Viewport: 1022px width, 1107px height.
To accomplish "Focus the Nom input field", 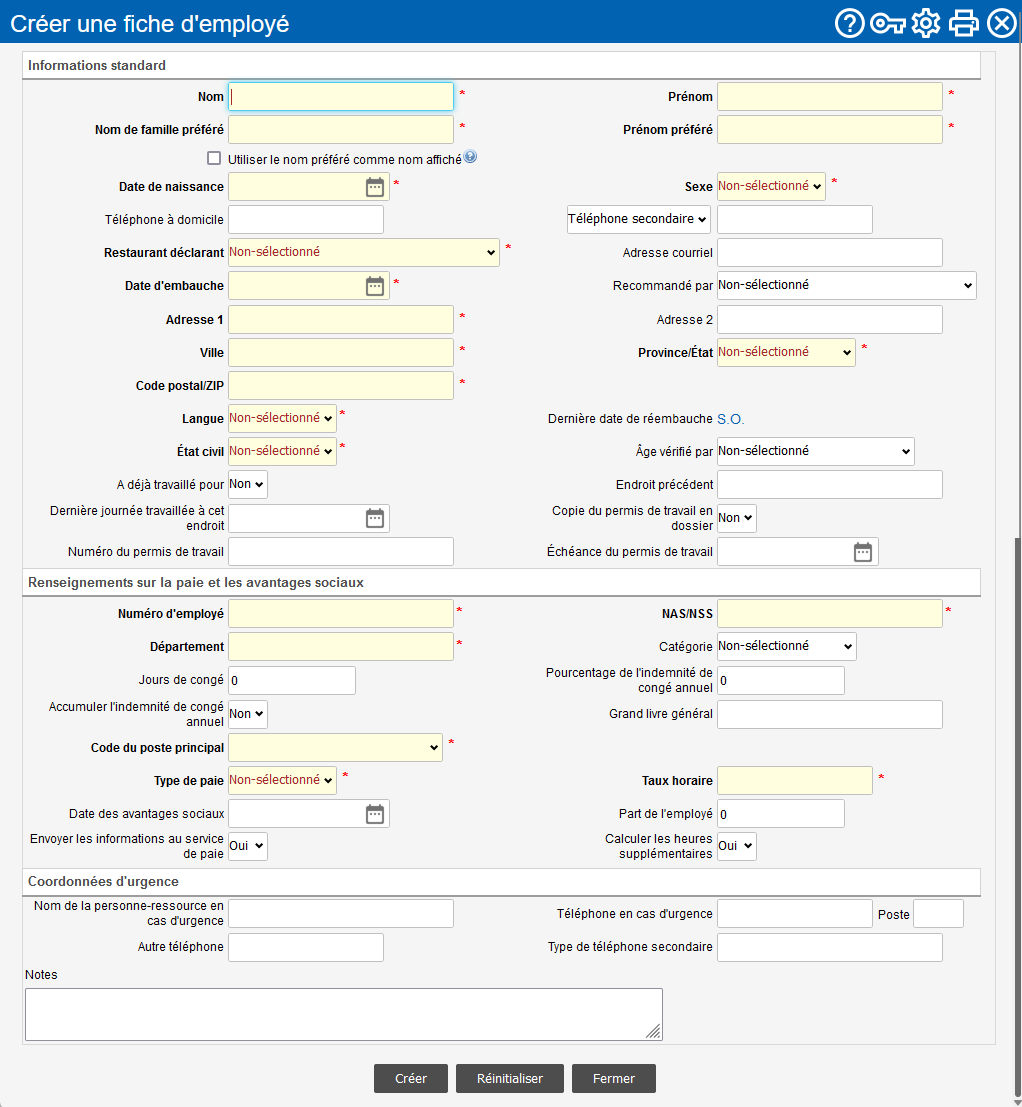I will point(340,97).
